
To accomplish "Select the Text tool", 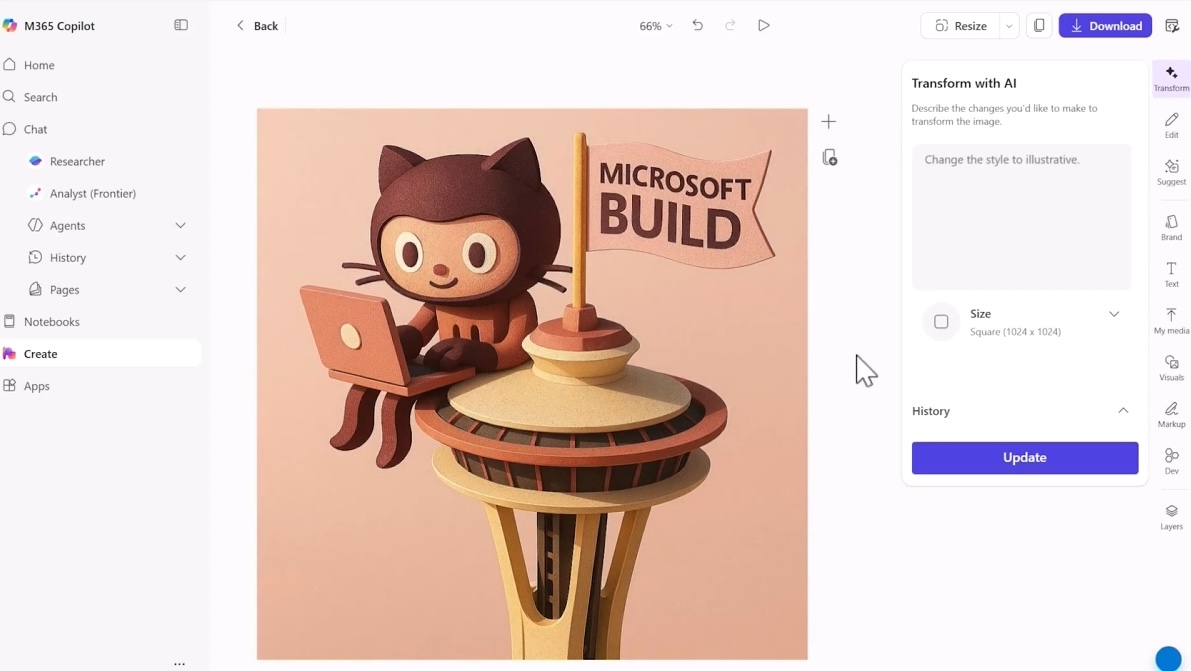I will point(1171,274).
